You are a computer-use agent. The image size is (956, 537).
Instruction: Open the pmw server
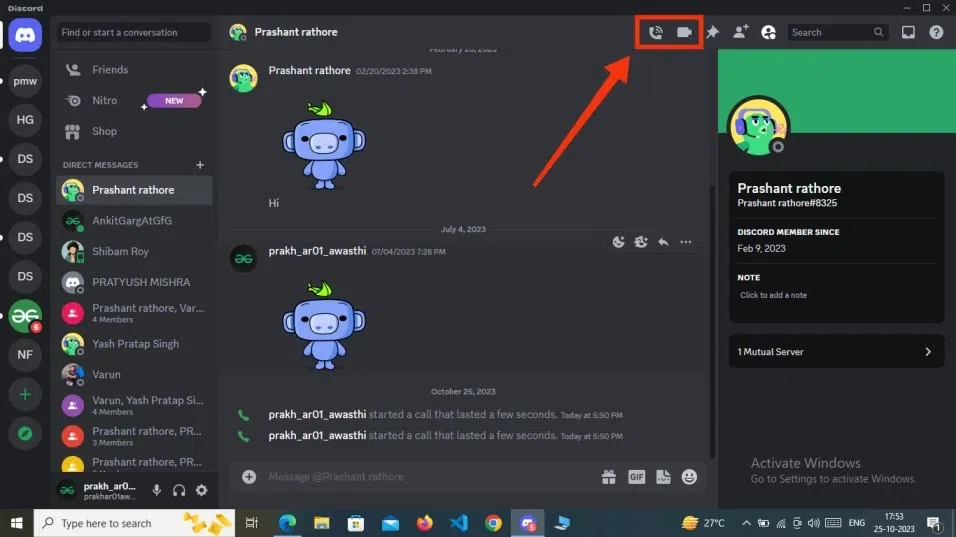coord(25,81)
